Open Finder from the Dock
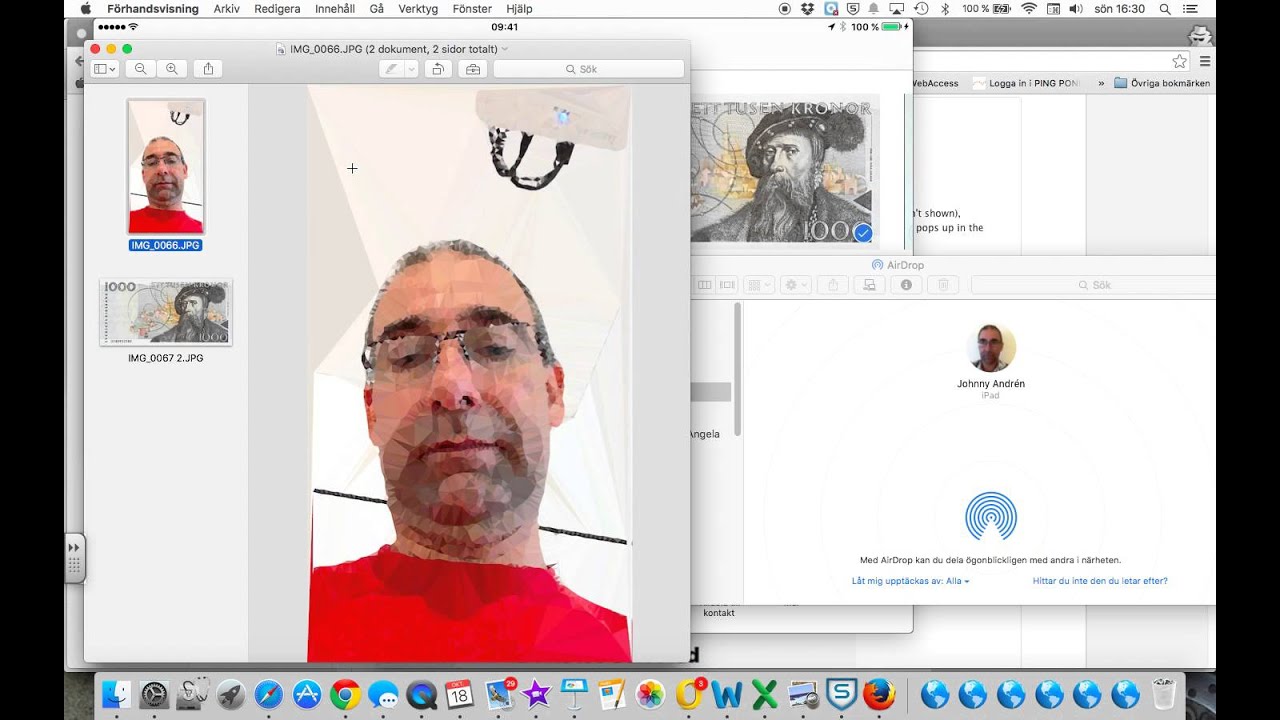 tap(117, 694)
